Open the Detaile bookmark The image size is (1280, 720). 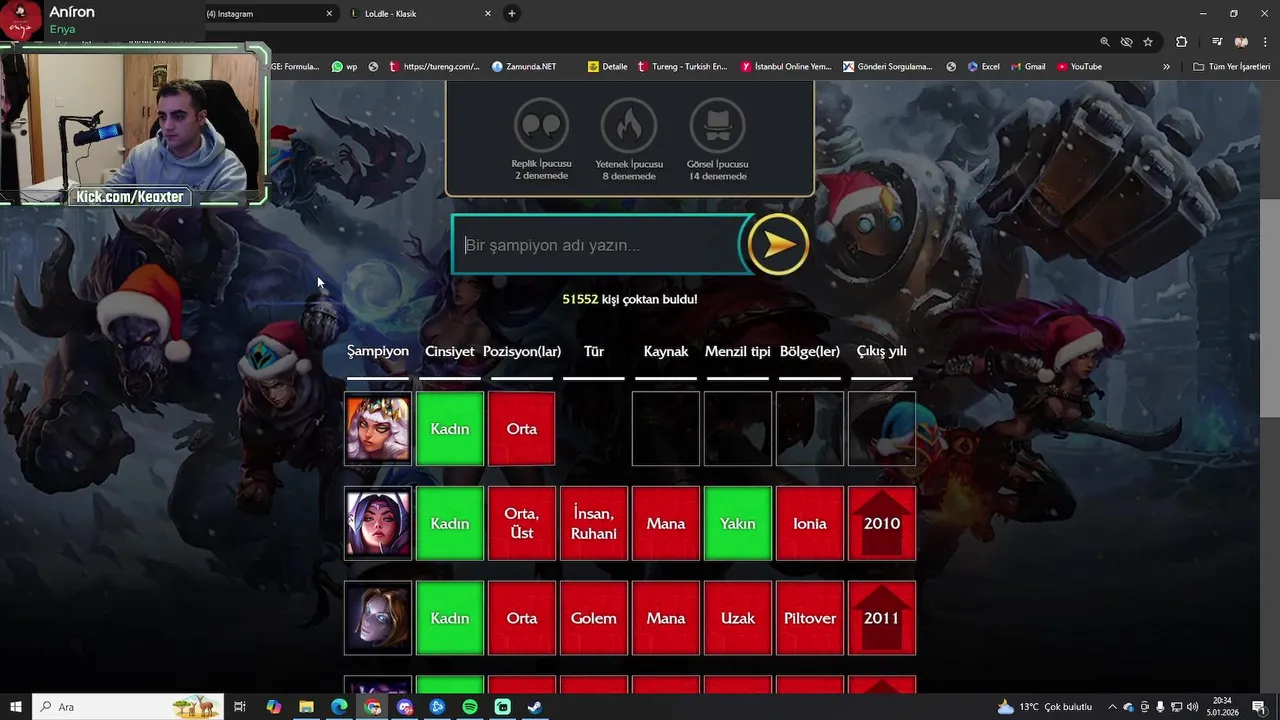tap(608, 67)
